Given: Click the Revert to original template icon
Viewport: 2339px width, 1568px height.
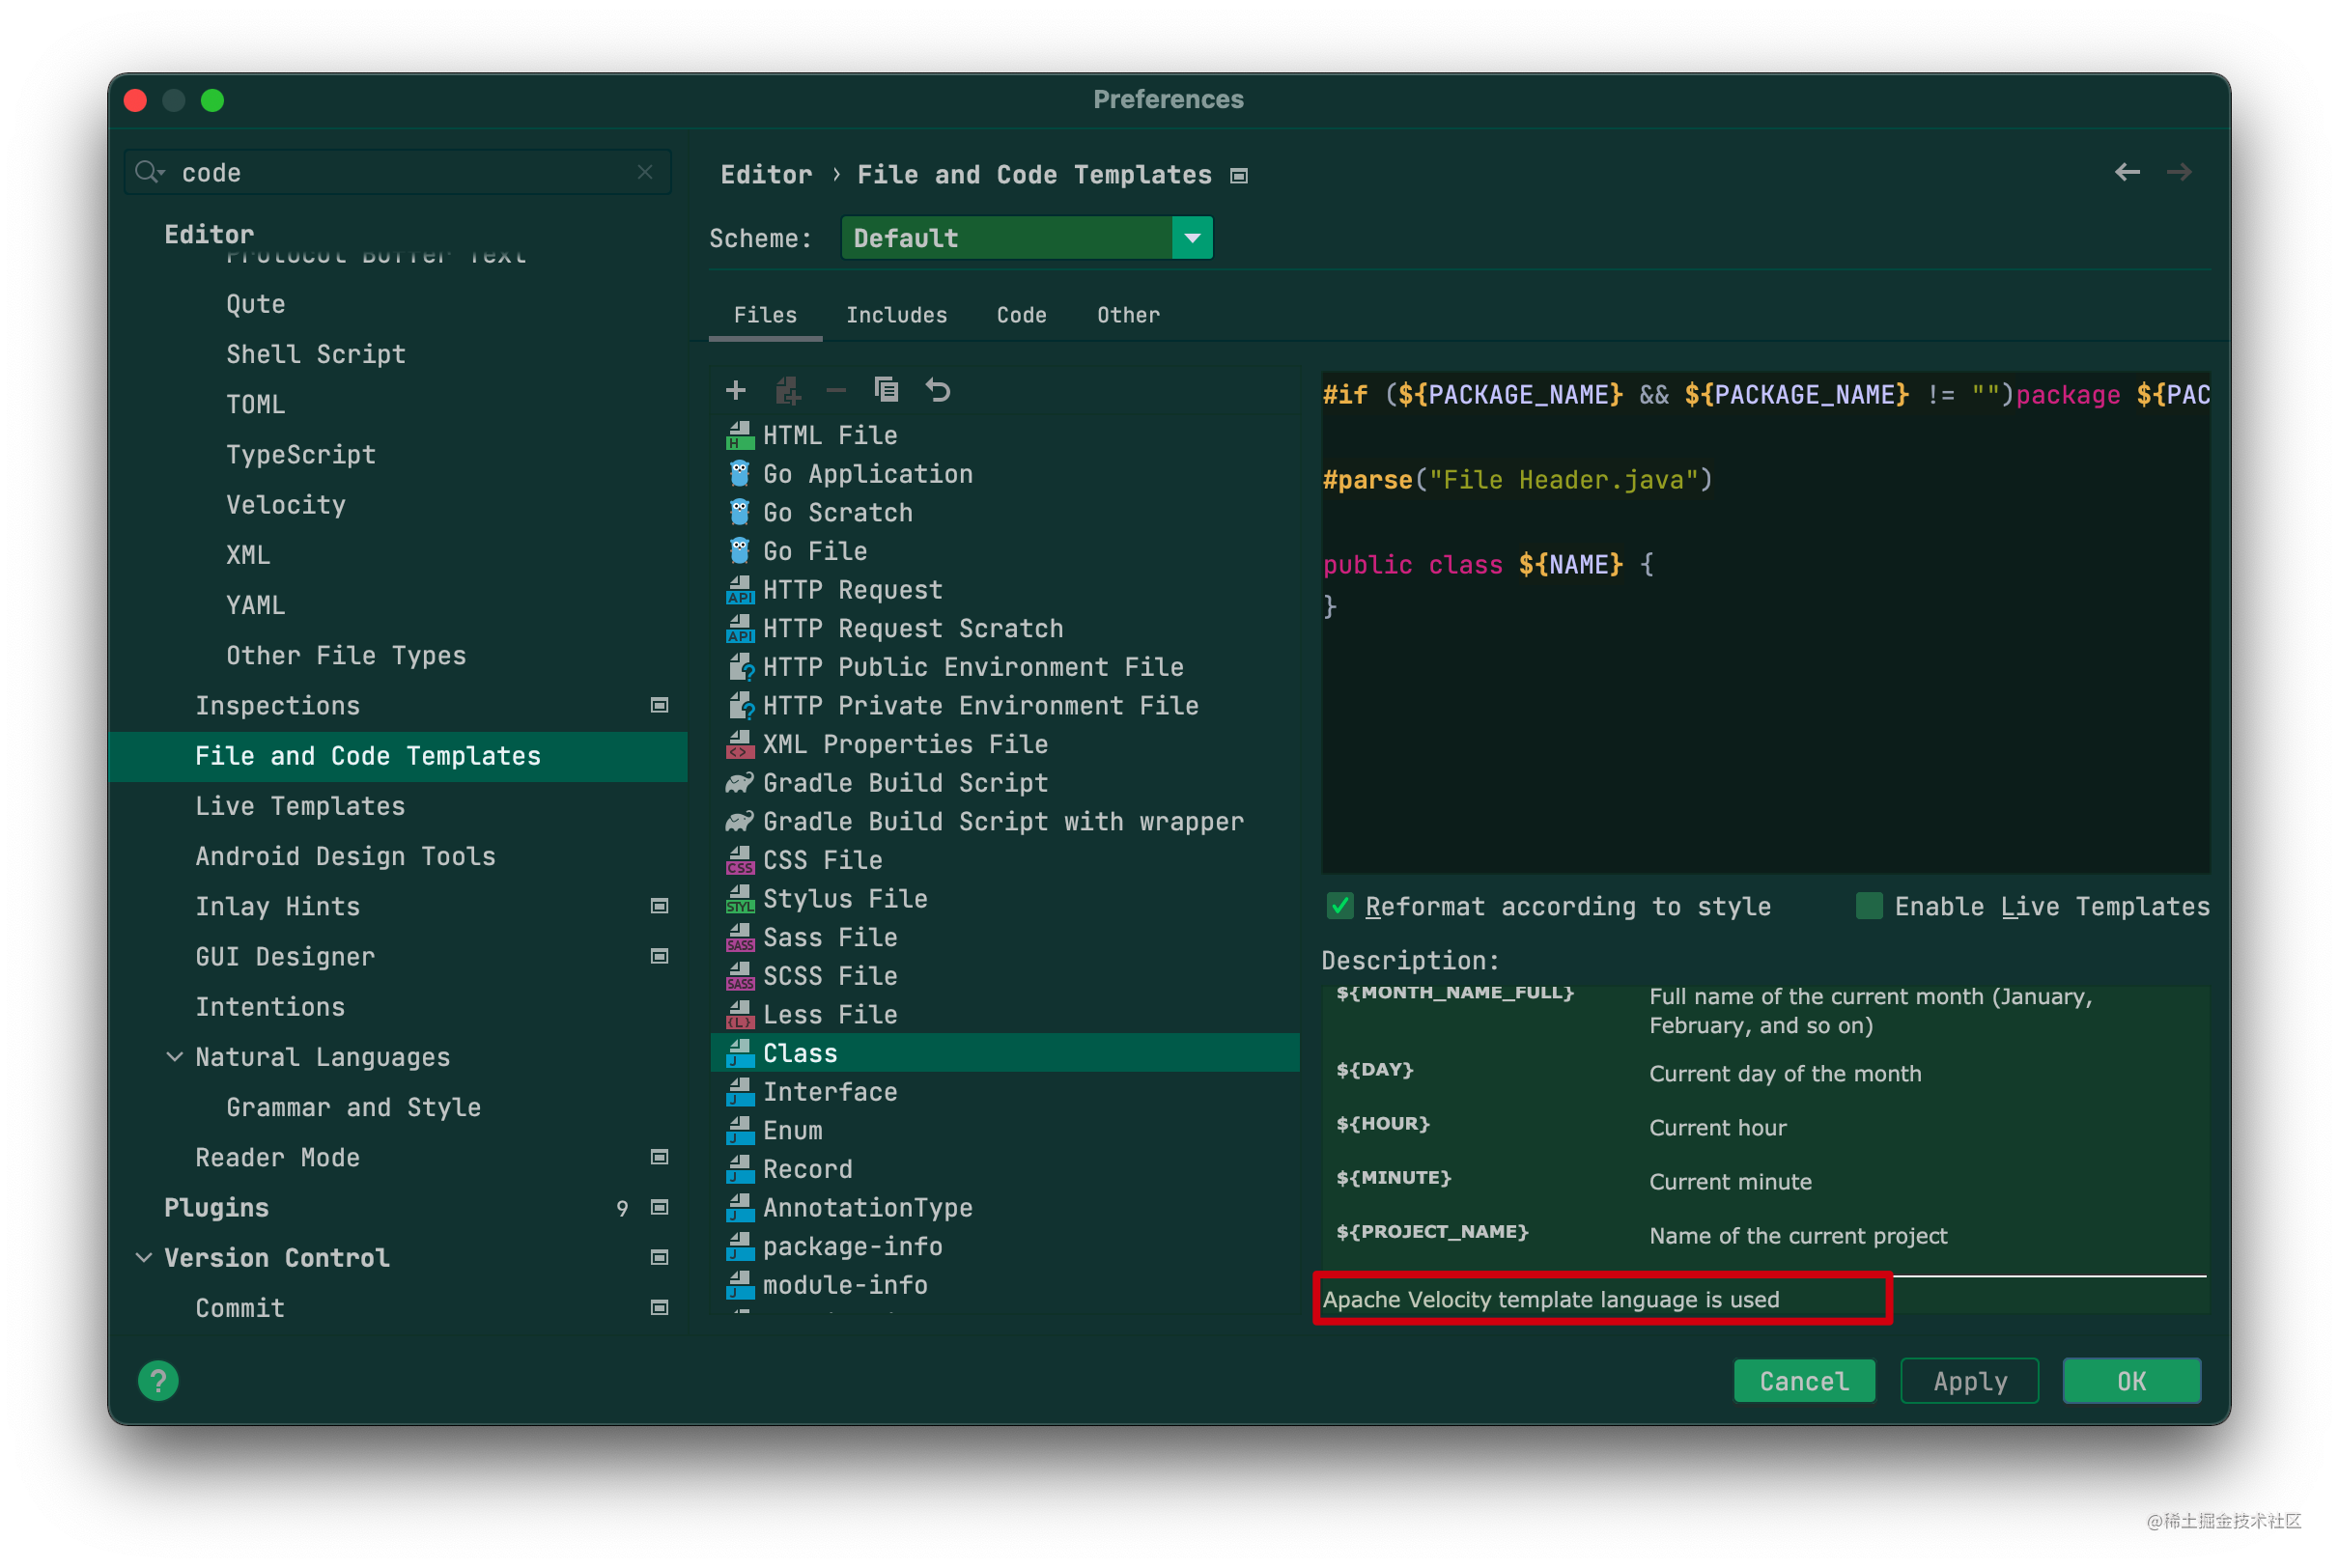Looking at the screenshot, I should 937,390.
